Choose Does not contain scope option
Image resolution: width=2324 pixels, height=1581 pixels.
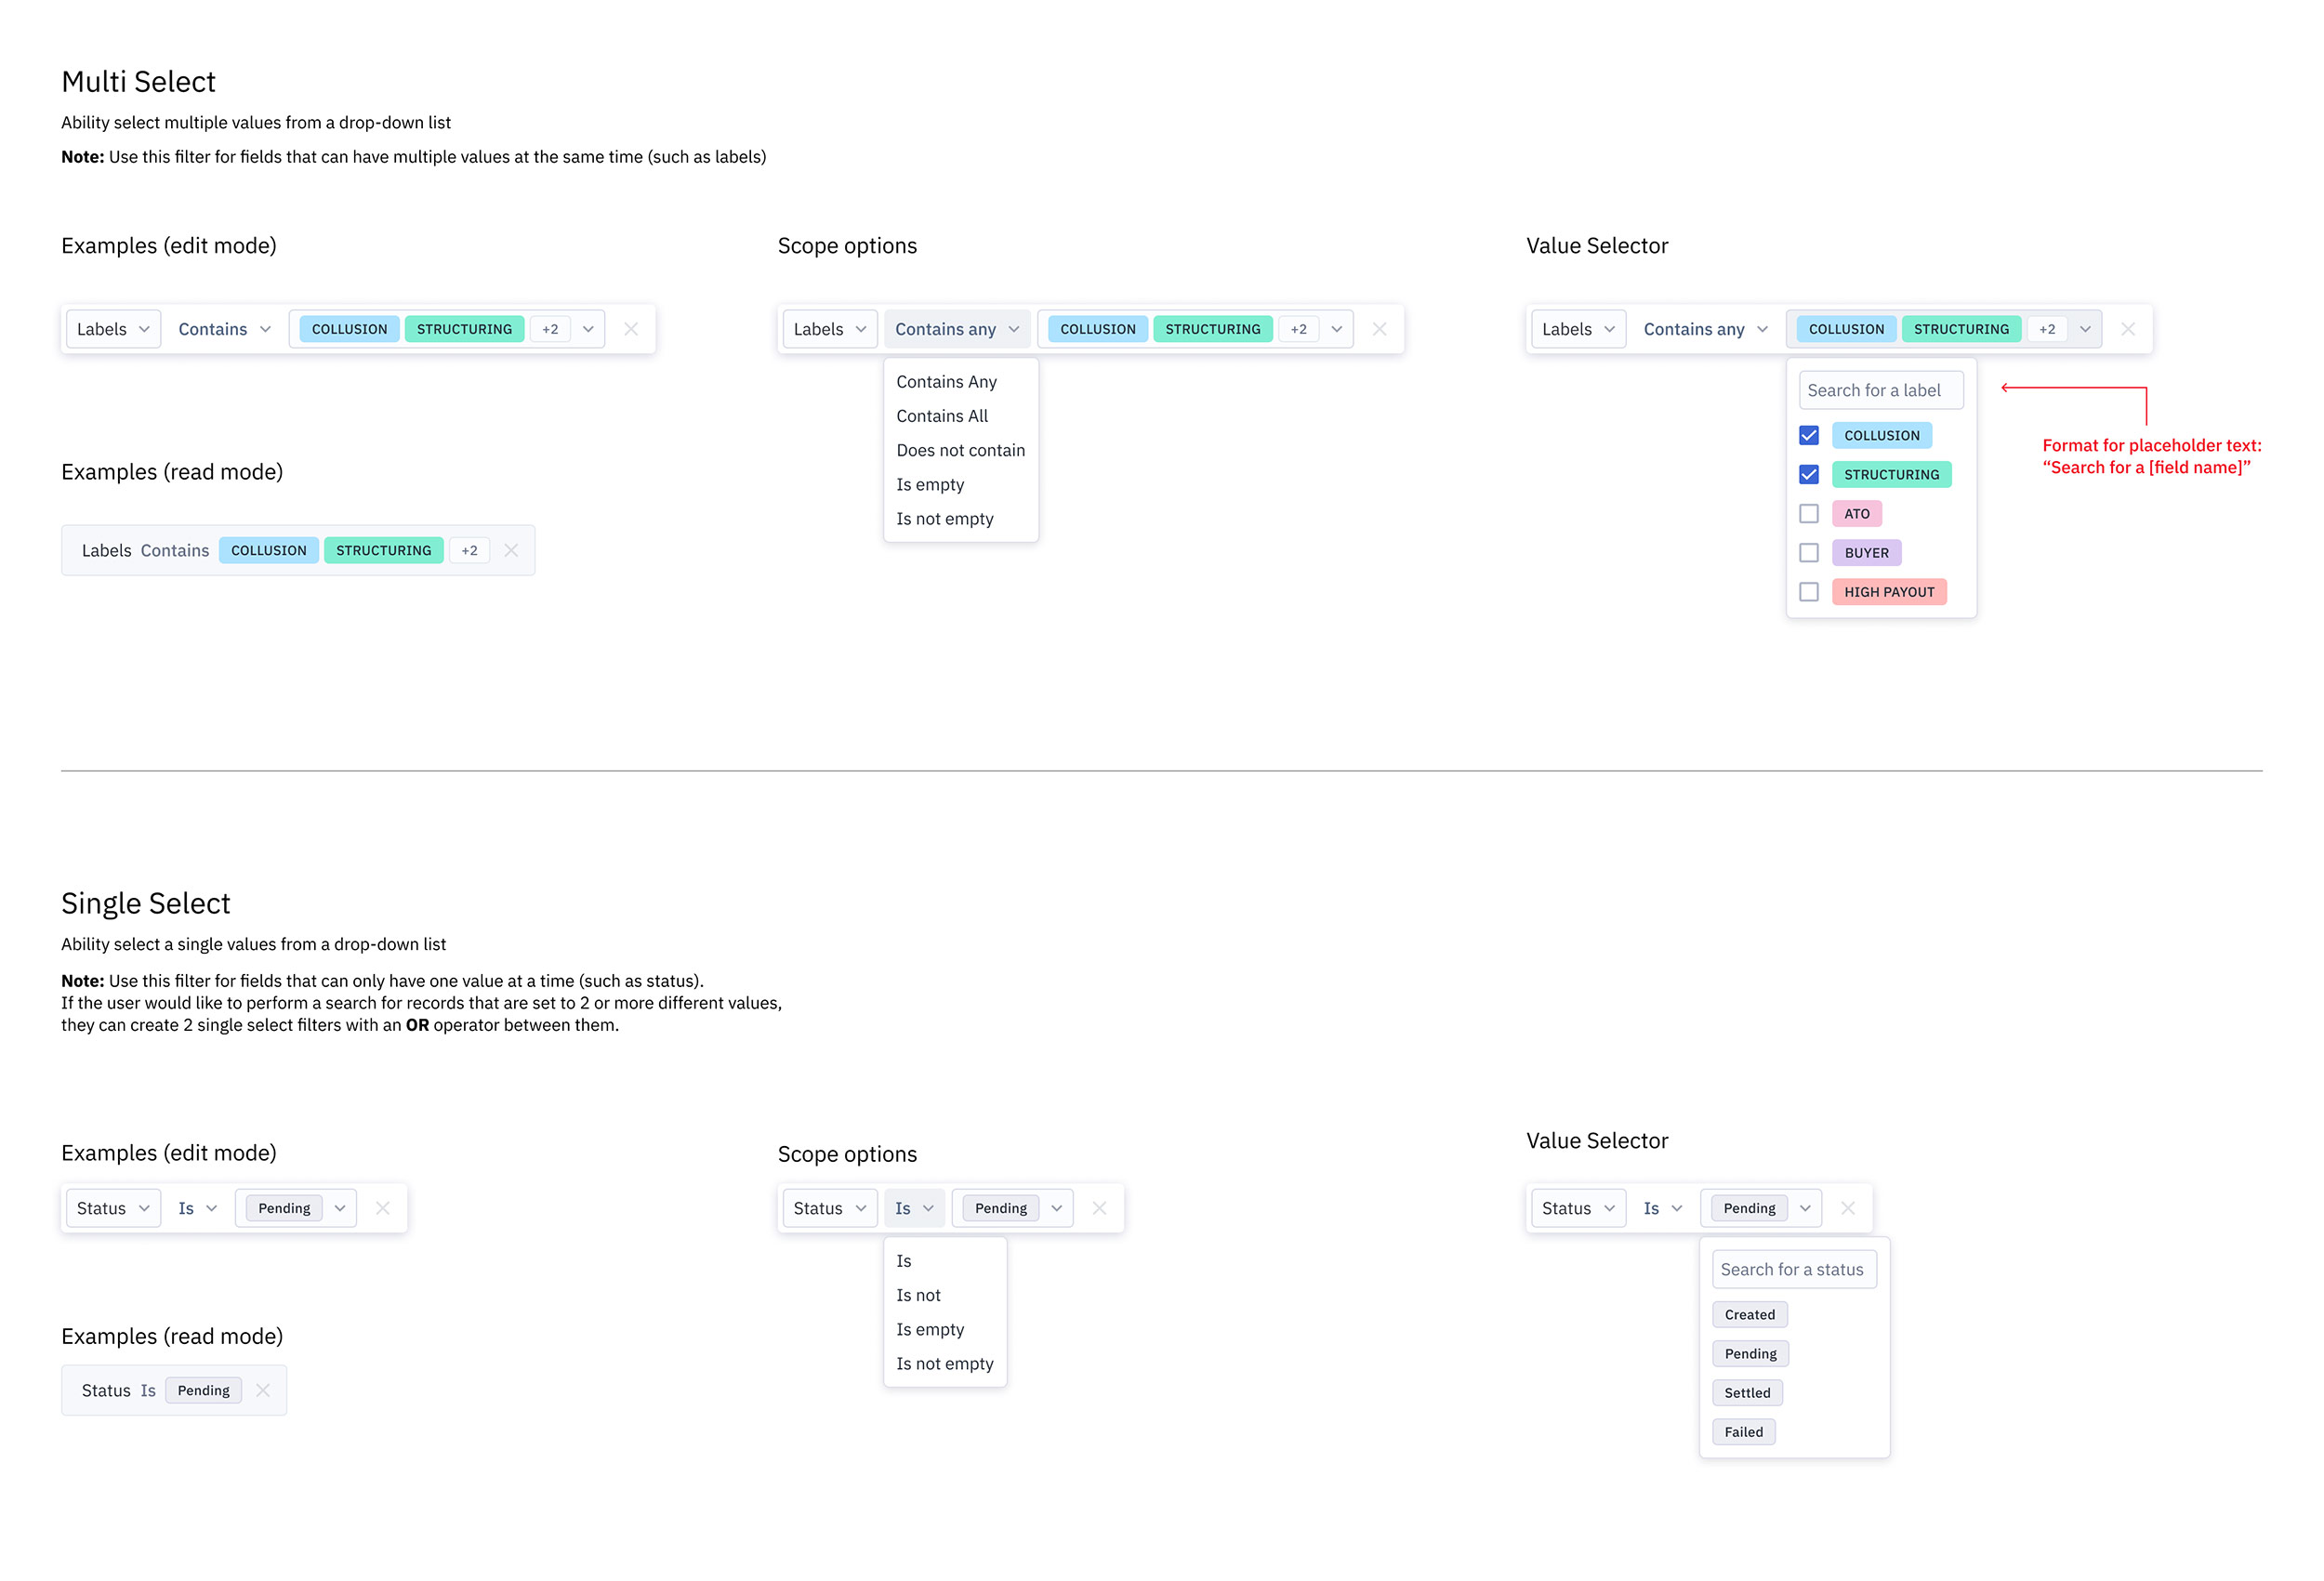[x=960, y=450]
